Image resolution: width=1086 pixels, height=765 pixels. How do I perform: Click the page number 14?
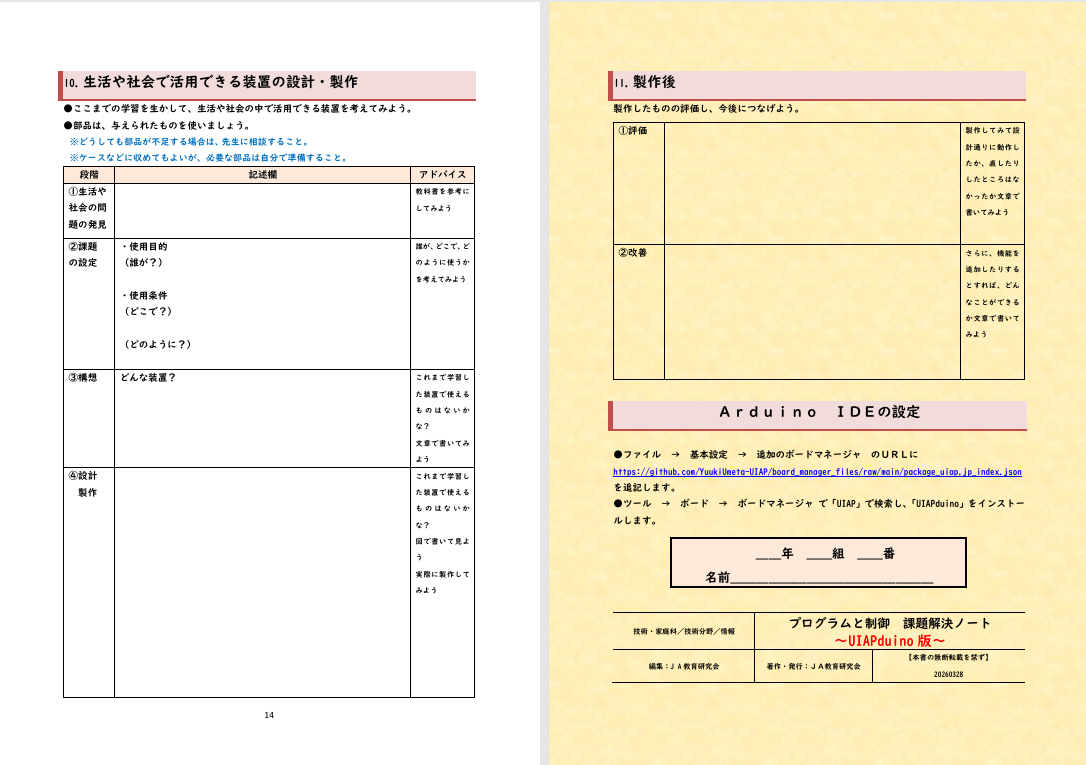pyautogui.click(x=269, y=714)
